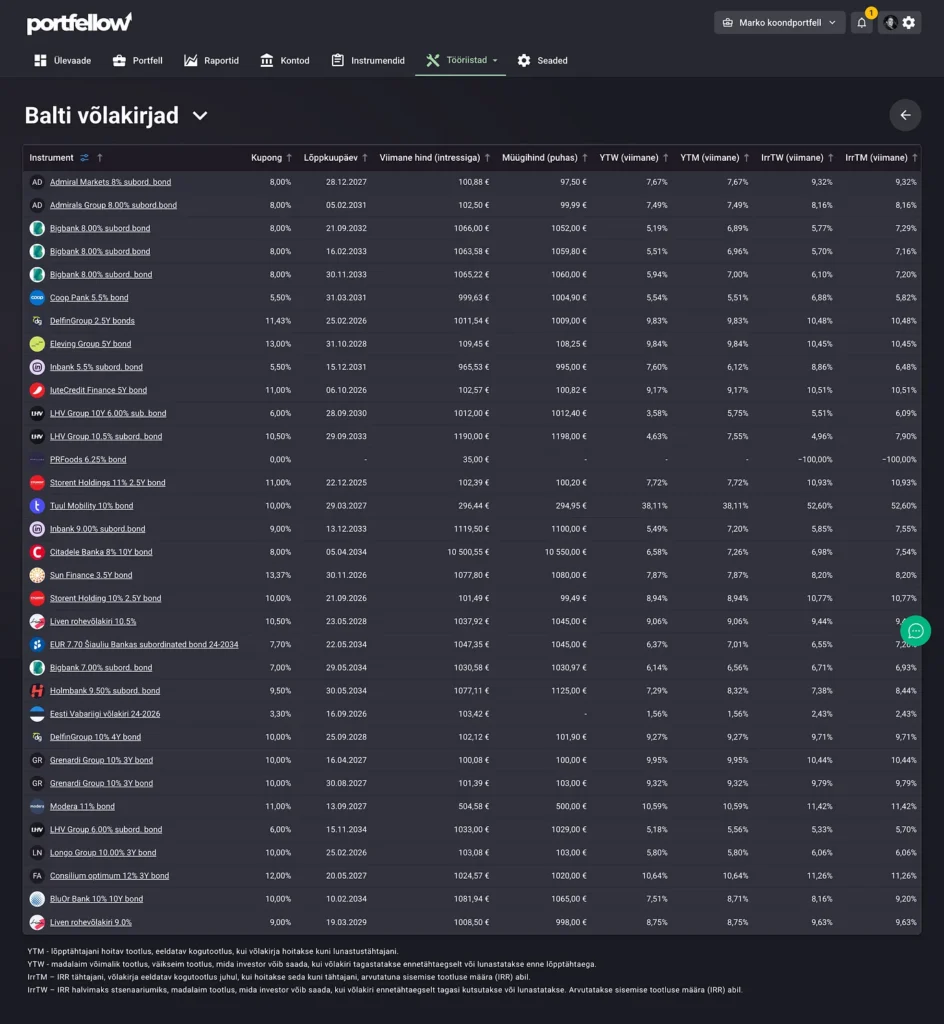Screen dimensions: 944x1024
Task: Open Modera 11% bond link
Action: click(82, 807)
